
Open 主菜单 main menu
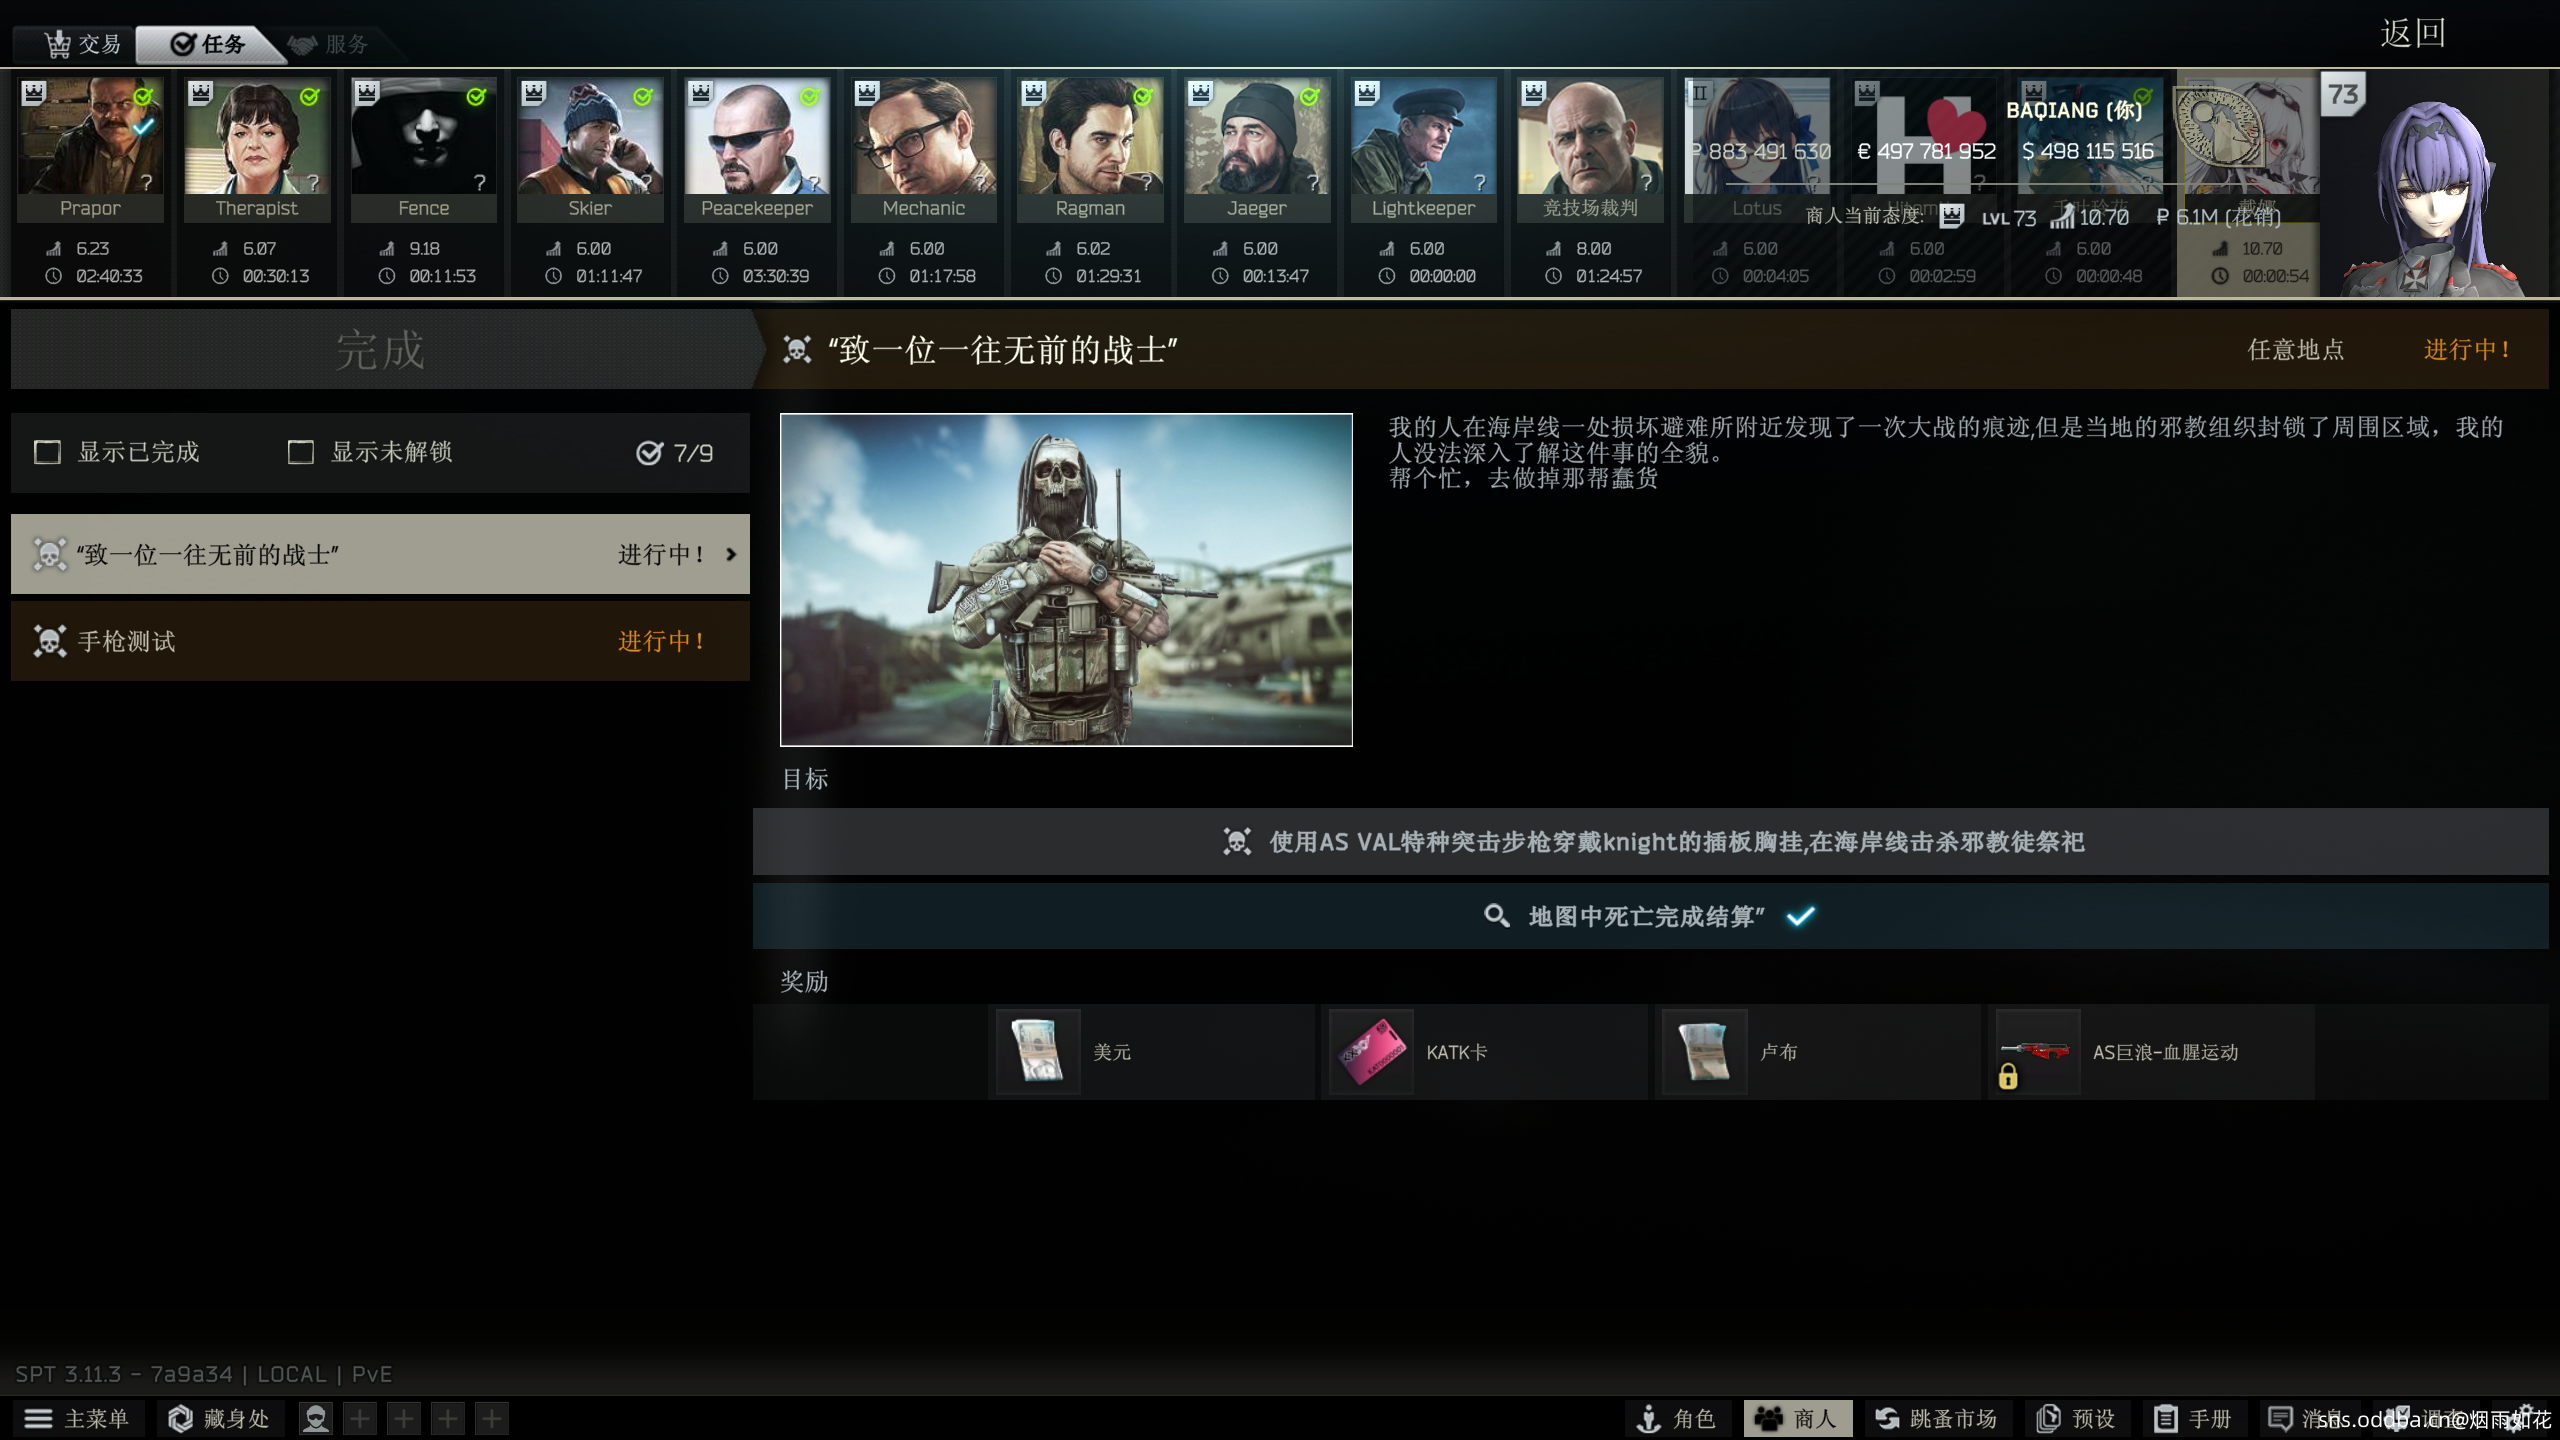78,1418
